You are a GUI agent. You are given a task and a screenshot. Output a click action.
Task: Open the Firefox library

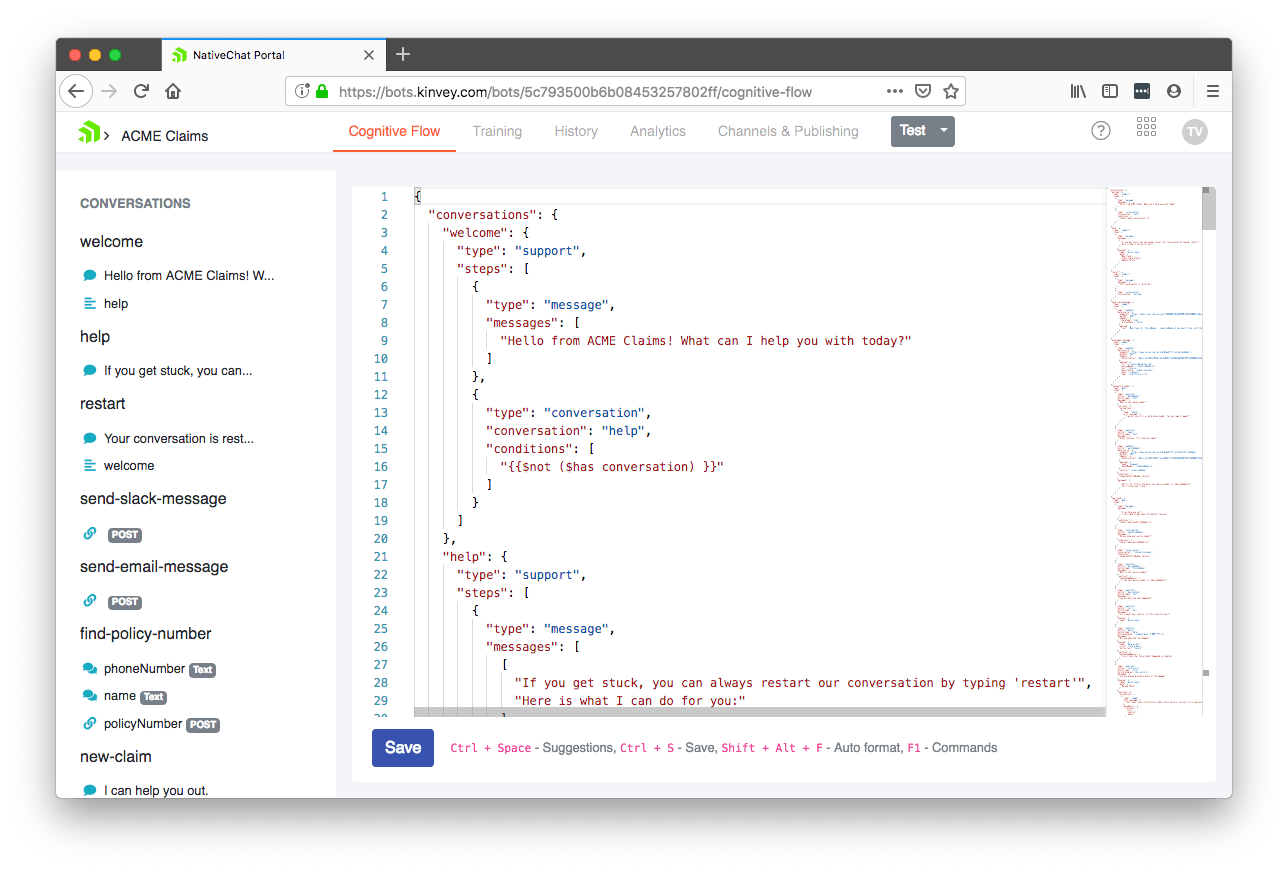click(1078, 91)
